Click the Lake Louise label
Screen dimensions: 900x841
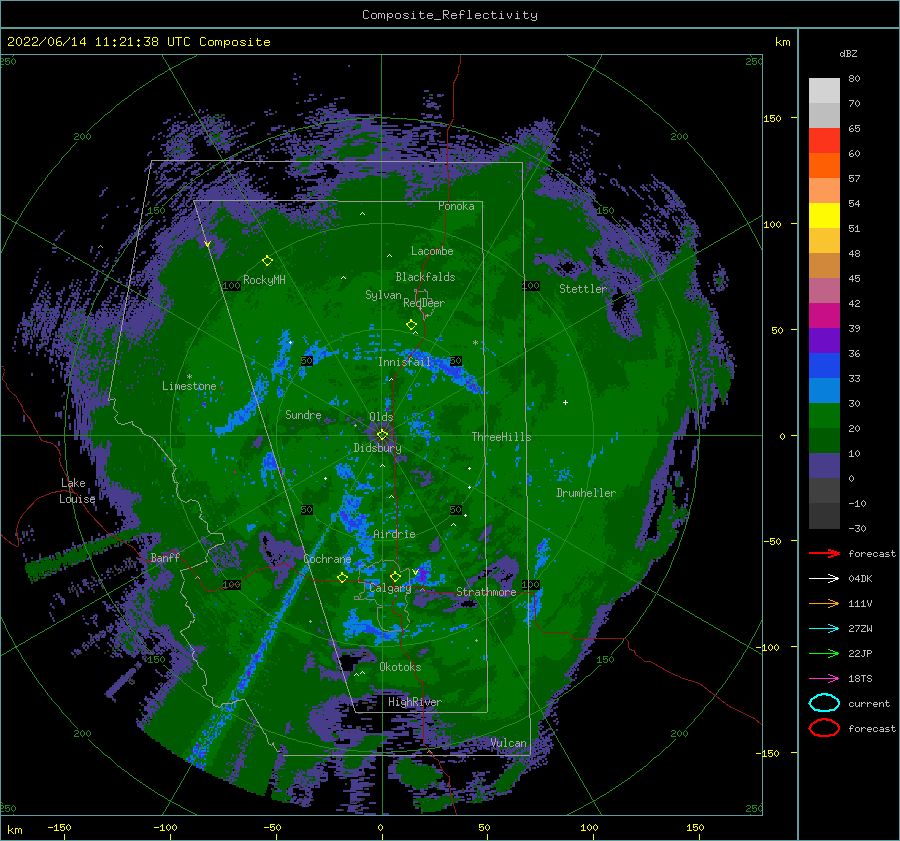(77, 491)
